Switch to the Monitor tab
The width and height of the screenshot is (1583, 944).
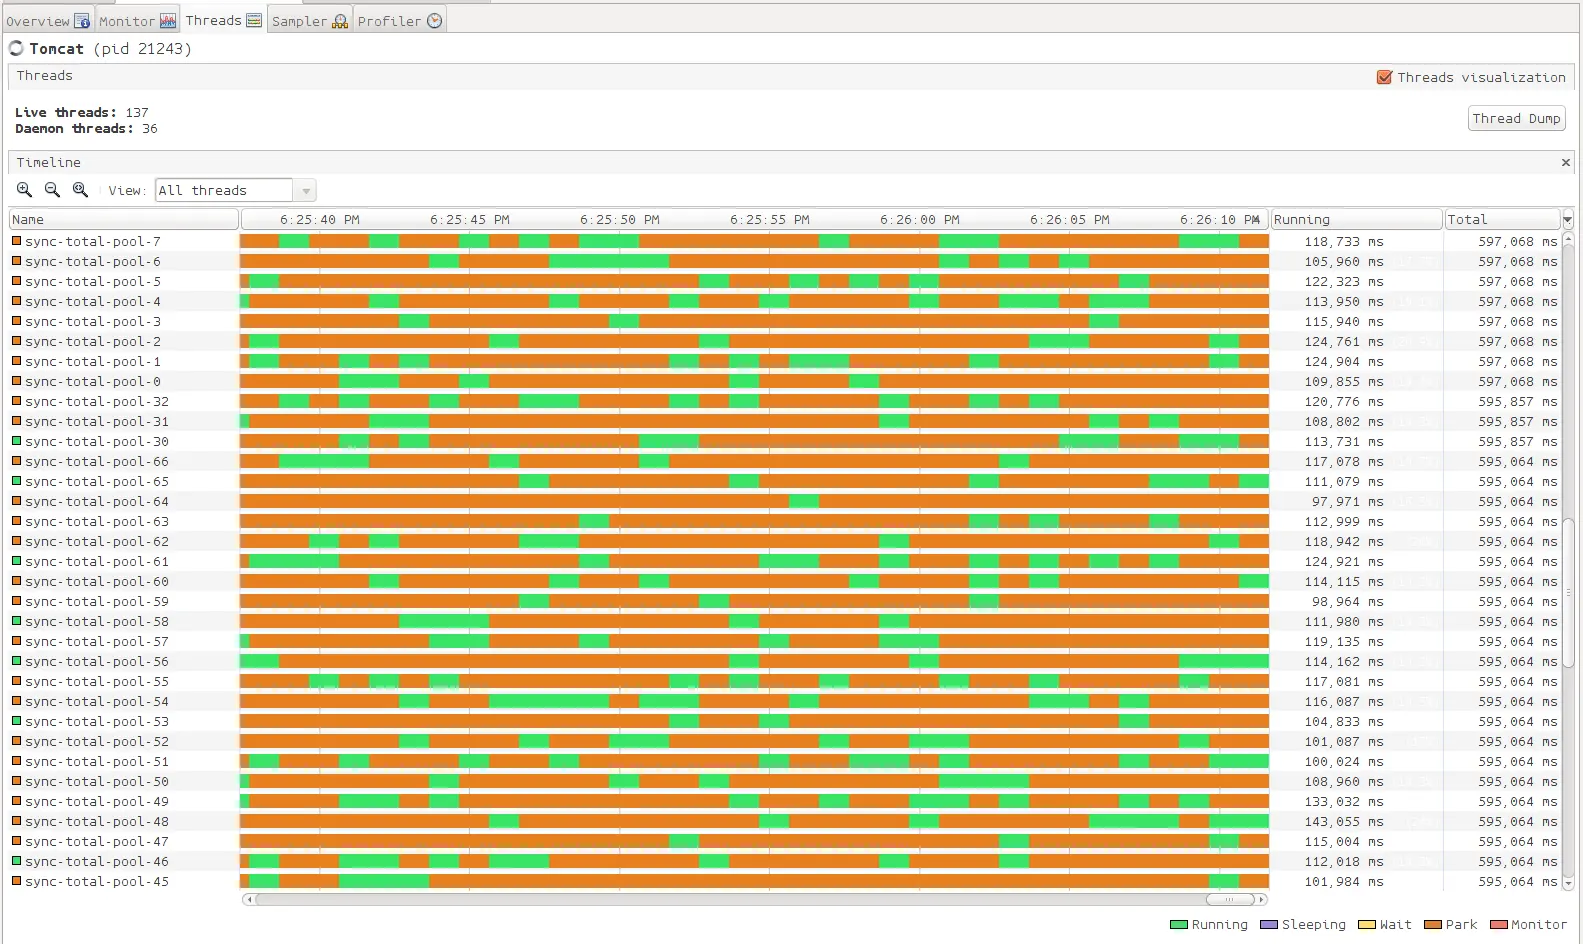[x=138, y=20]
